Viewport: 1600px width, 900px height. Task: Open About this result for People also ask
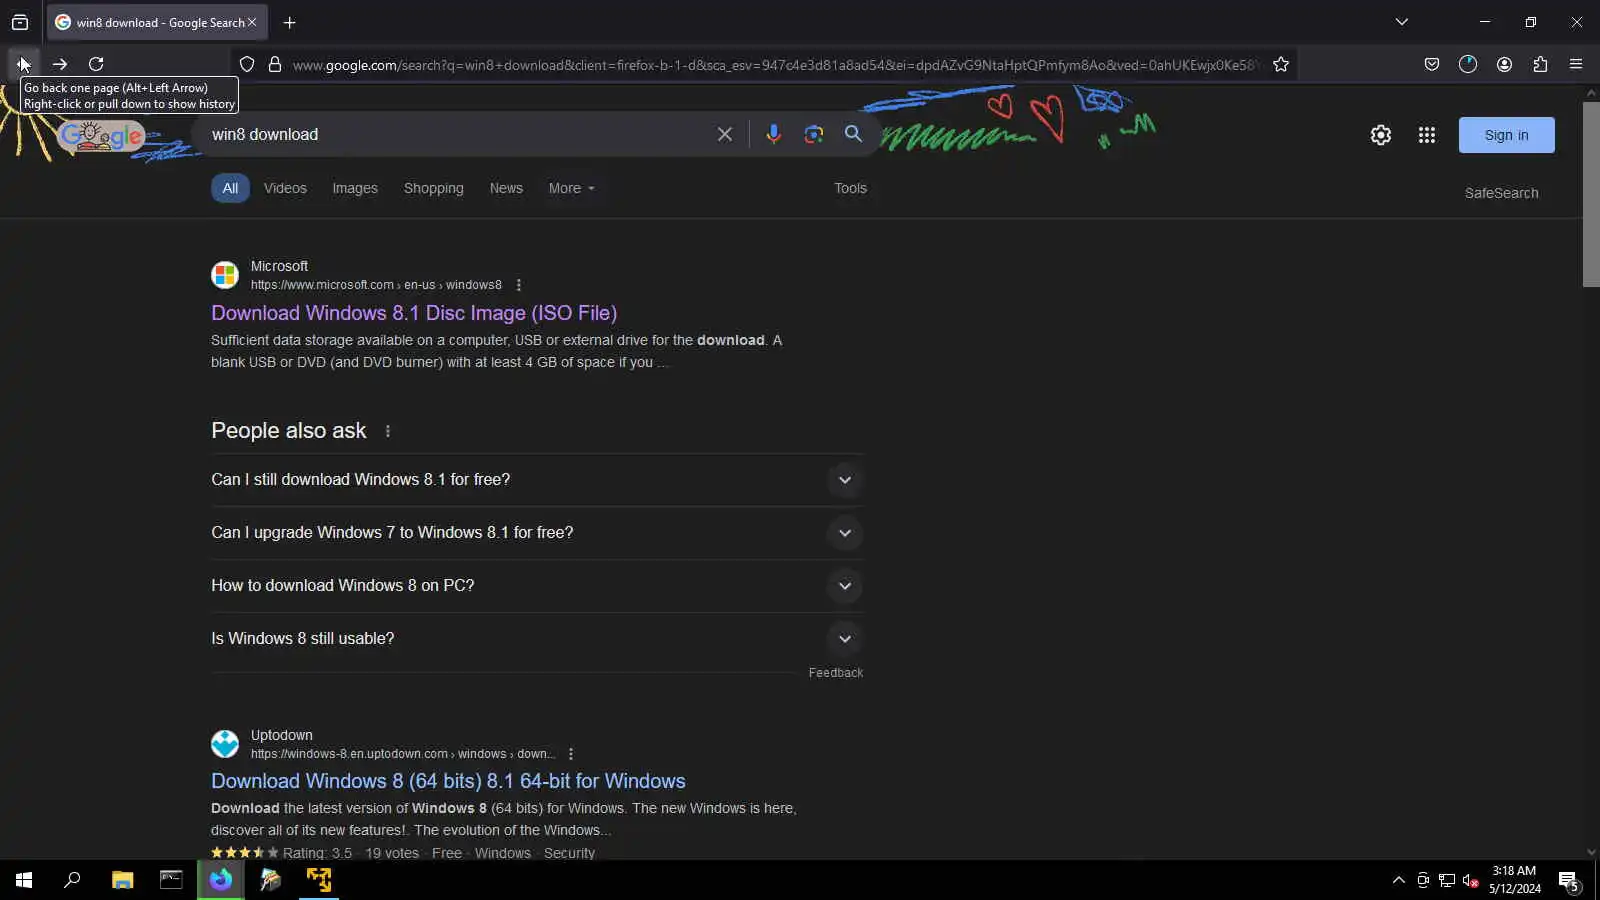(x=388, y=431)
